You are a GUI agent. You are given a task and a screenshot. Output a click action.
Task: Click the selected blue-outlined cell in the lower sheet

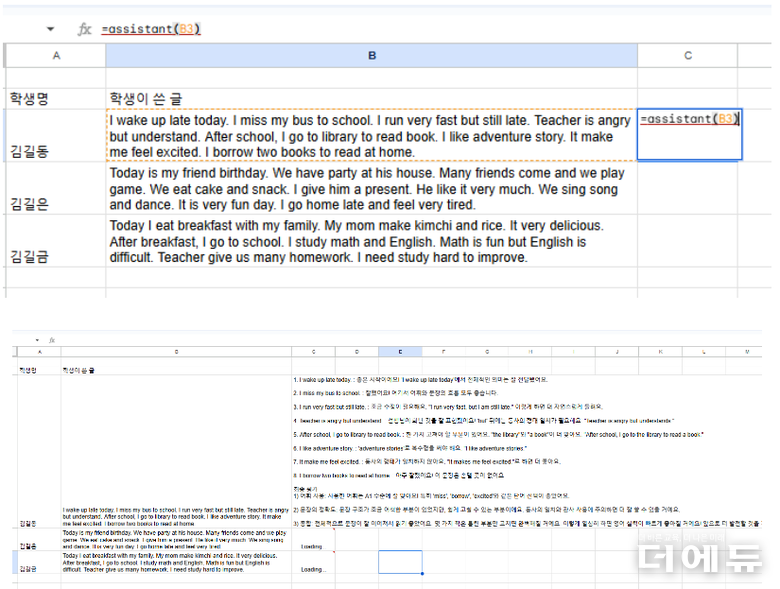click(400, 562)
